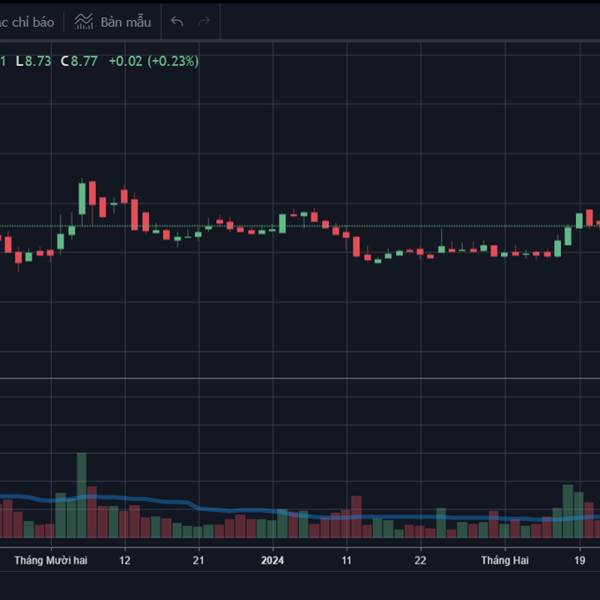Click the Tháng Hai time label

pyautogui.click(x=505, y=561)
